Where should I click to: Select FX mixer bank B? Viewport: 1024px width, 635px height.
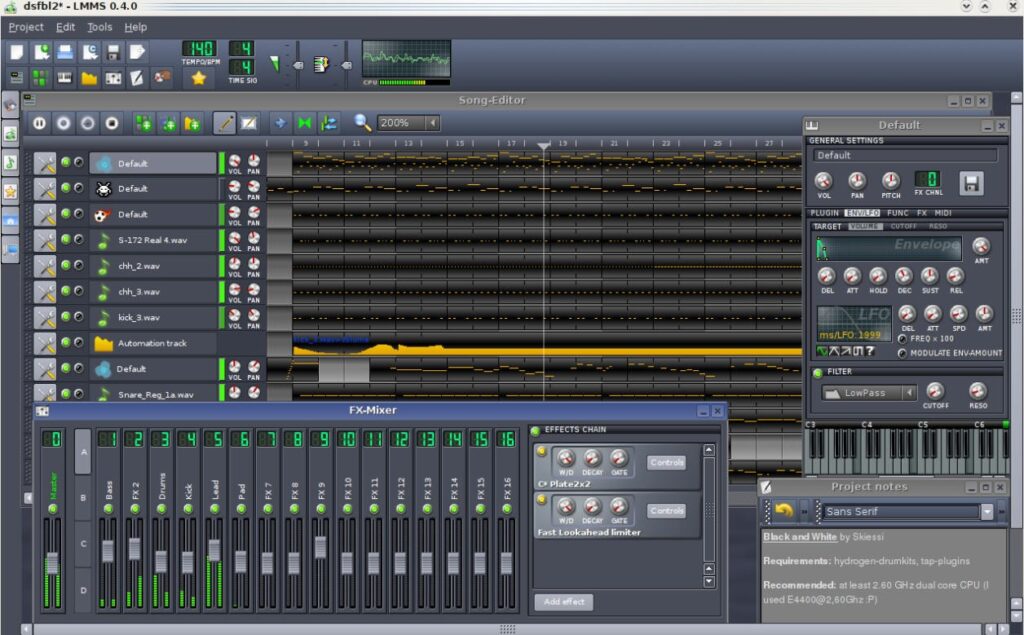[x=83, y=498]
